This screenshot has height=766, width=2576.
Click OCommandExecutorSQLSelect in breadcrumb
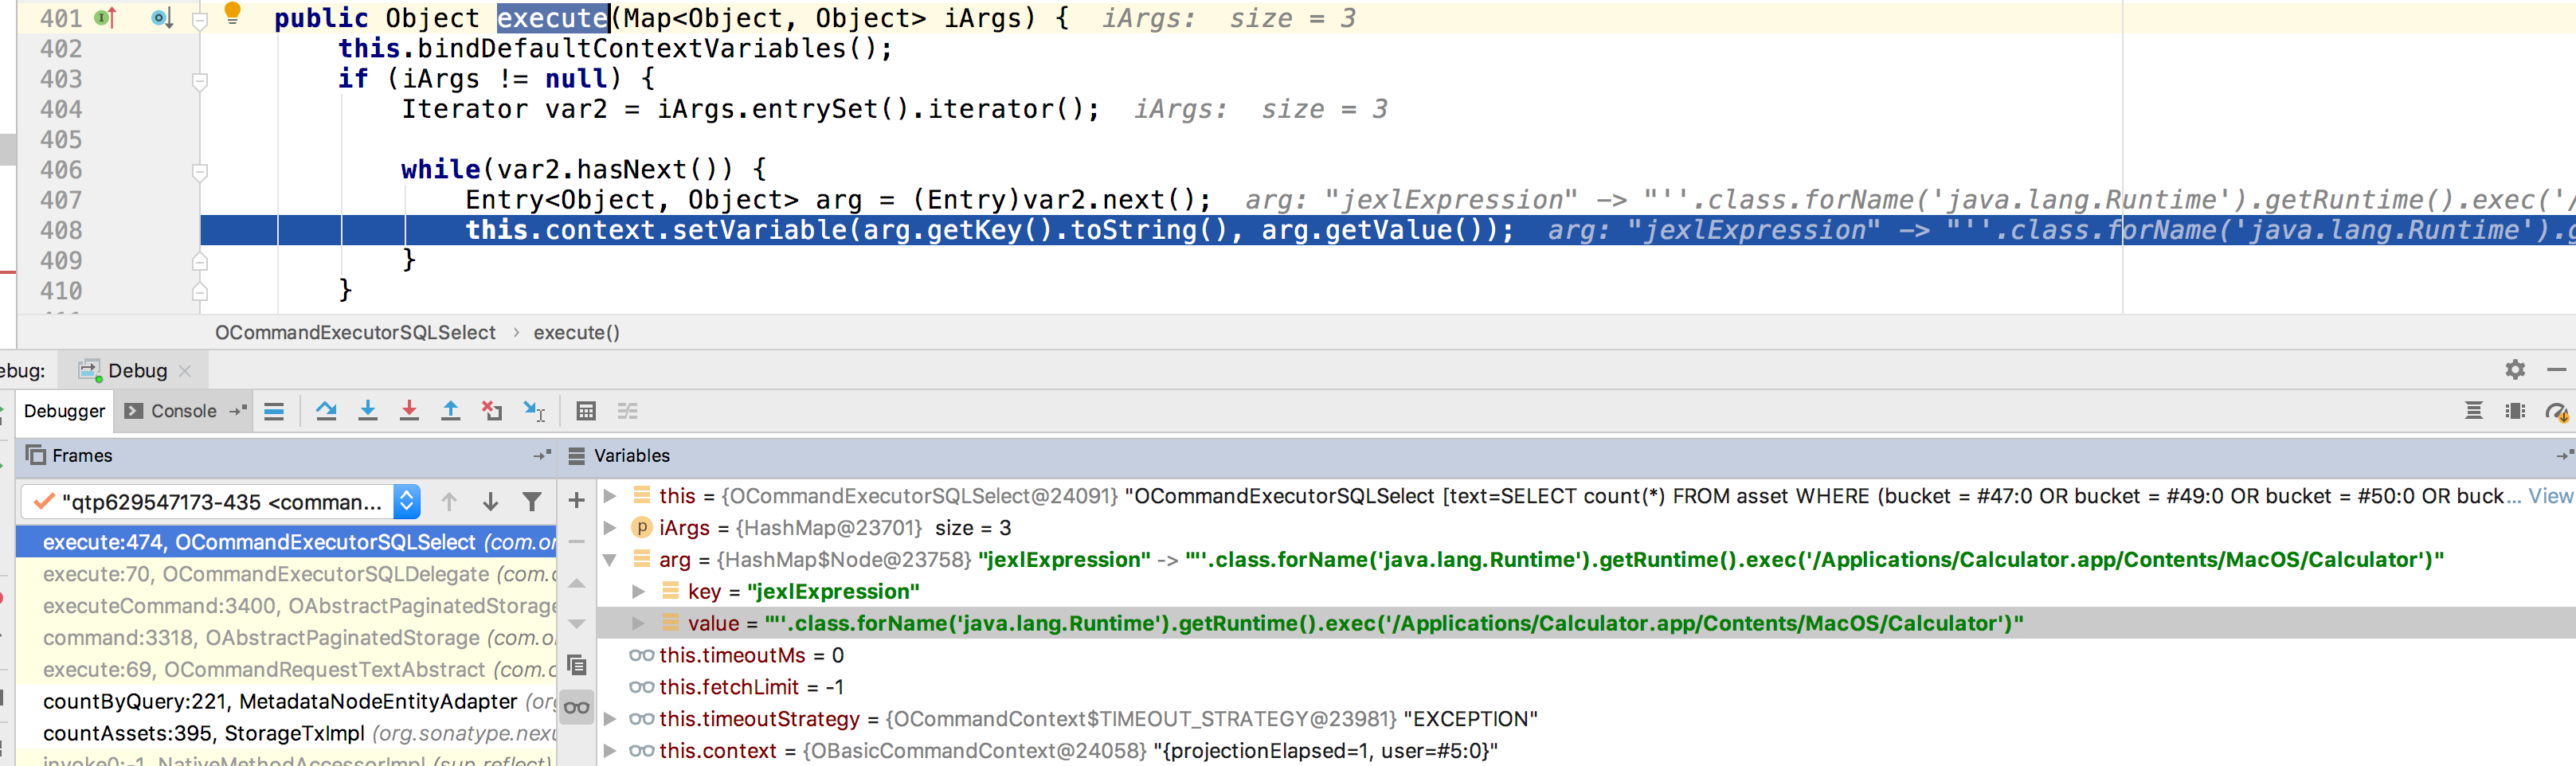pos(355,332)
